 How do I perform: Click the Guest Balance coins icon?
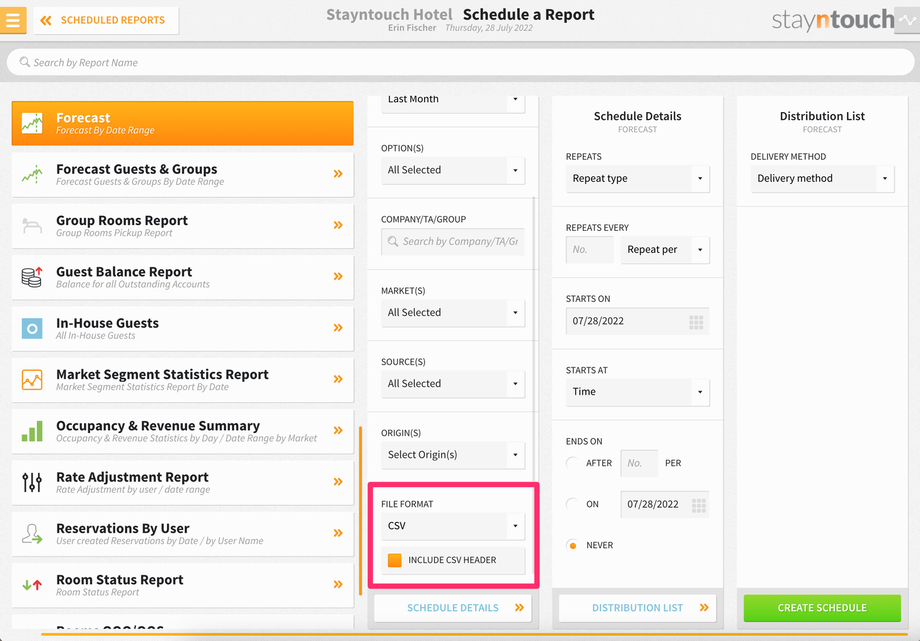click(x=32, y=276)
